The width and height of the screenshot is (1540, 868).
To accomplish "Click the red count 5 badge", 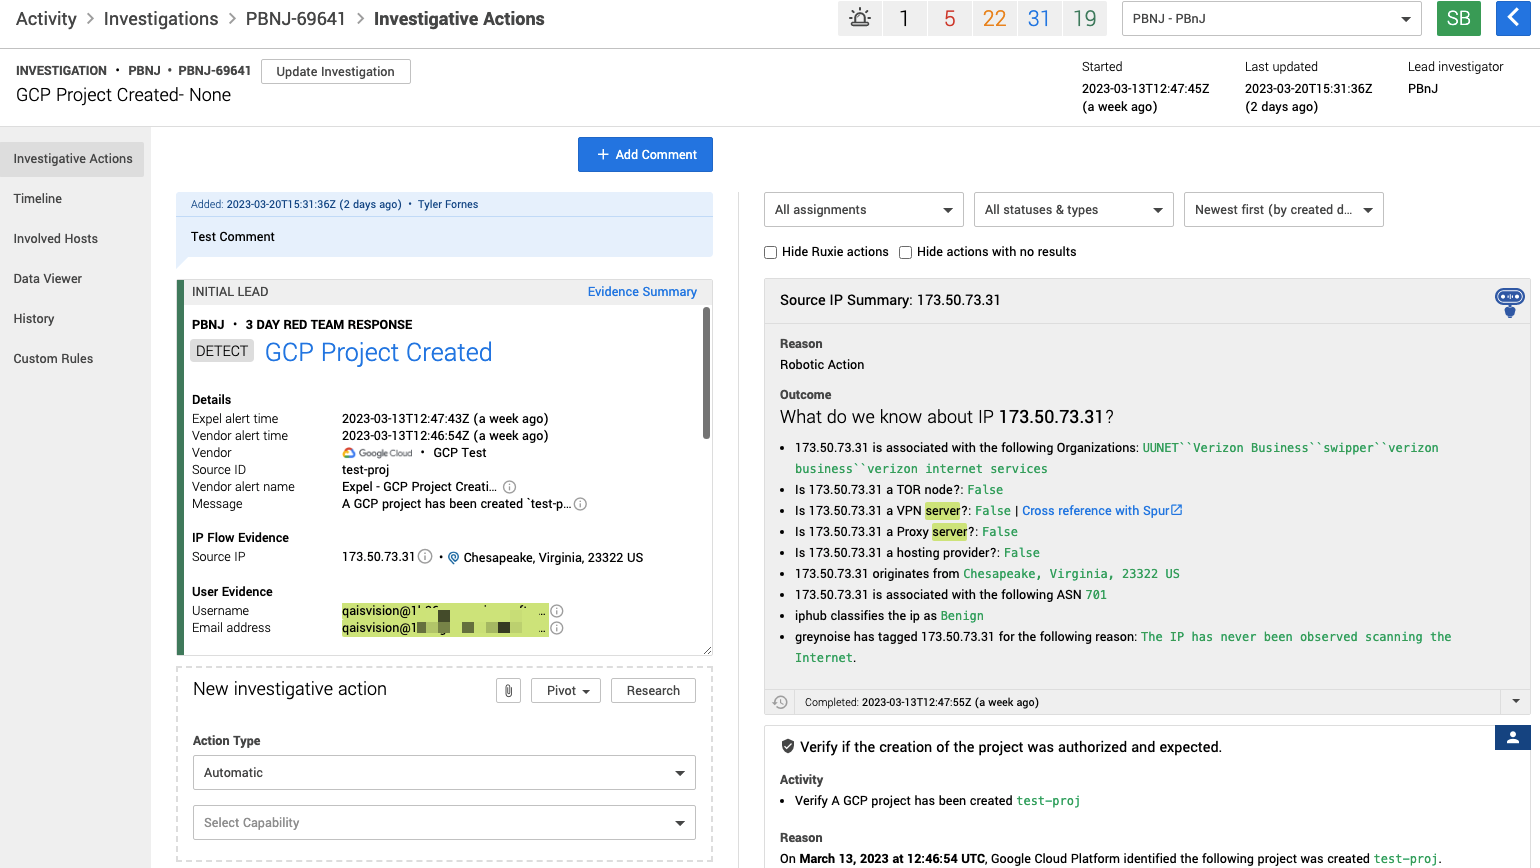I will 949,18.
